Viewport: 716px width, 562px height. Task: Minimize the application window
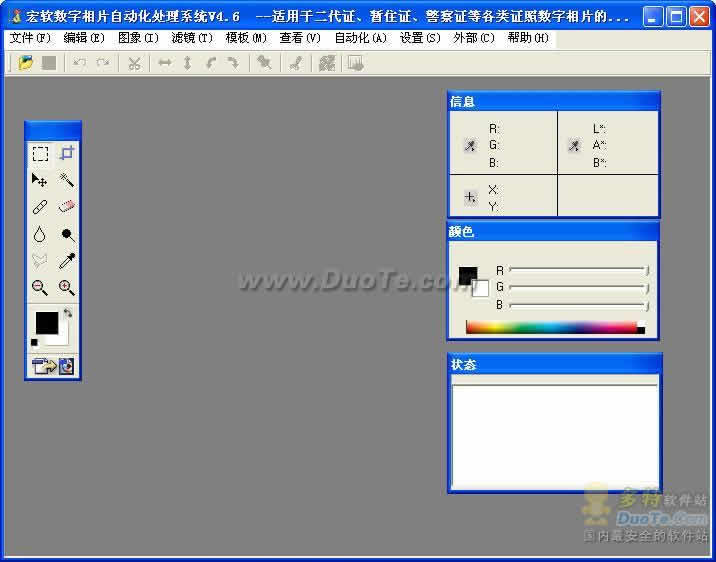(653, 17)
